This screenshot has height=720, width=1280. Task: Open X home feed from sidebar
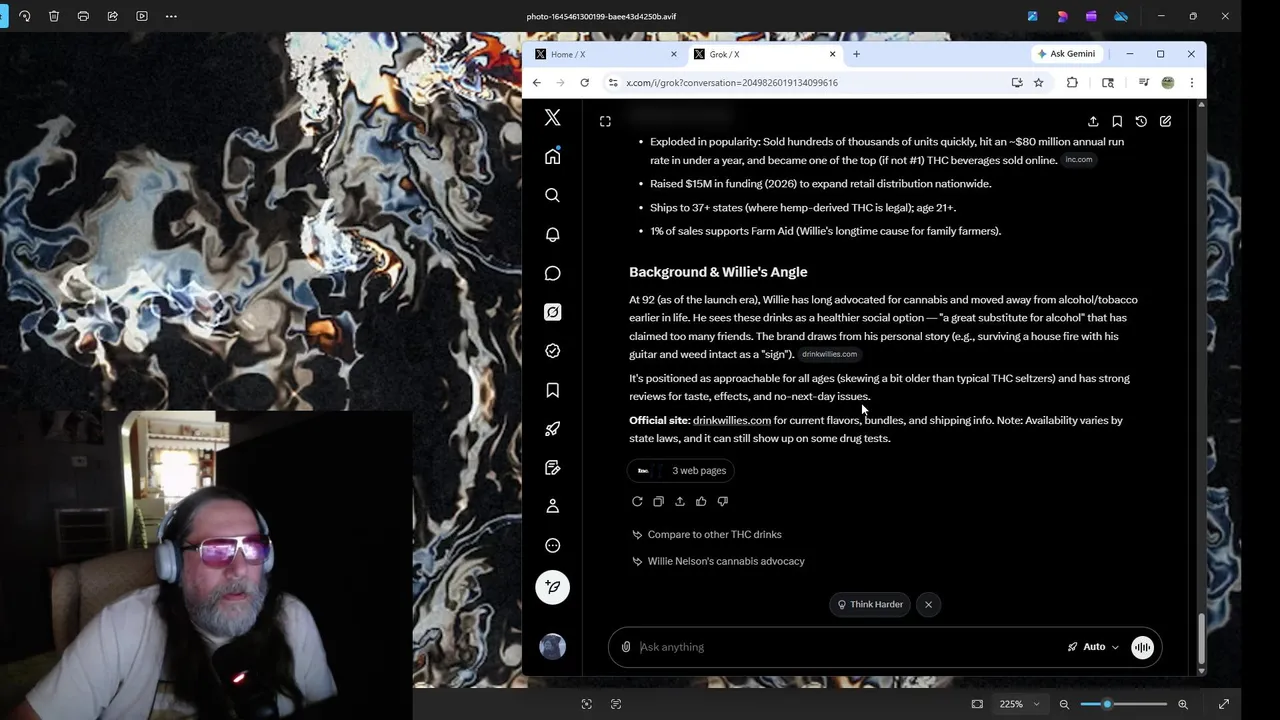pos(552,157)
